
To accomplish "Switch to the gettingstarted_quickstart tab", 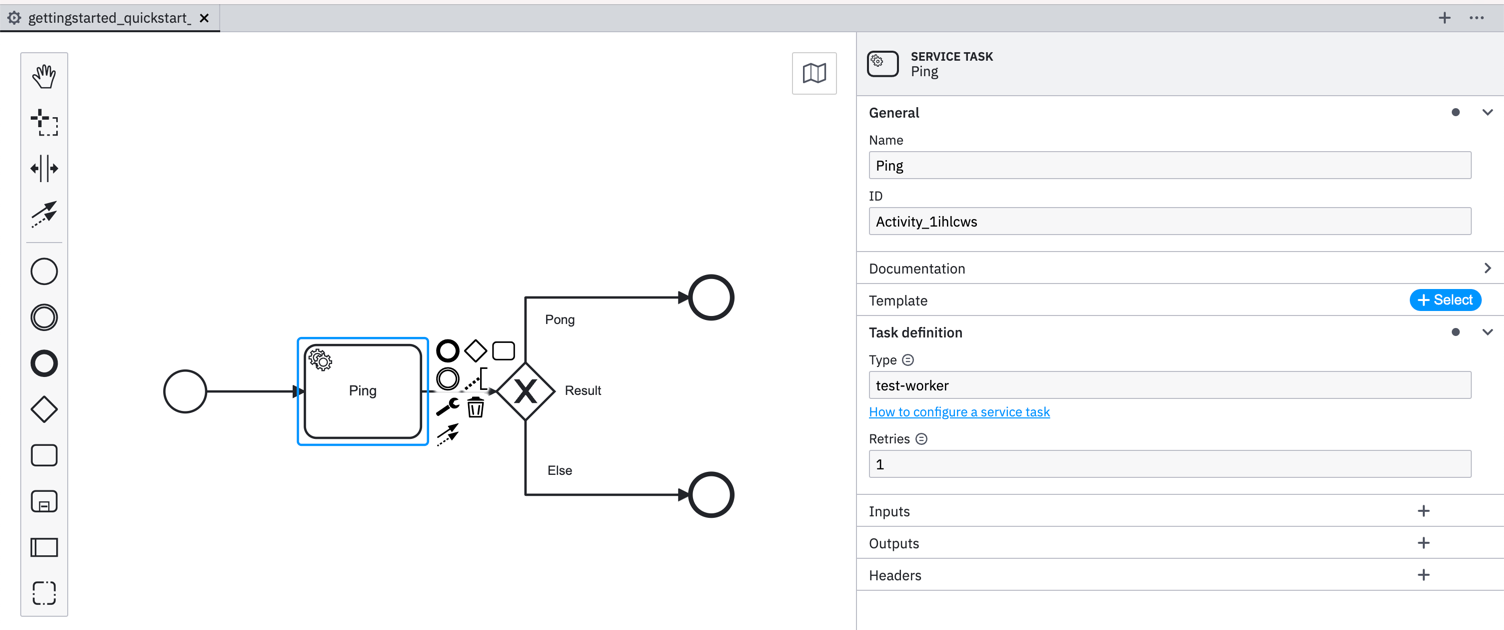I will point(108,18).
